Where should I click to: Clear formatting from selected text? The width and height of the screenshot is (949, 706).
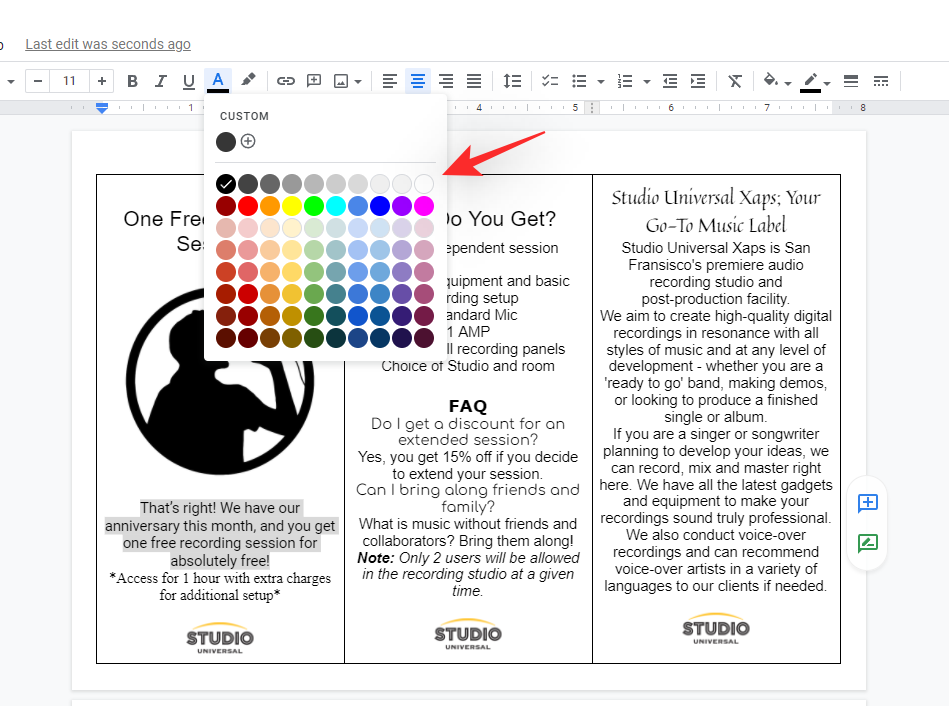[736, 81]
